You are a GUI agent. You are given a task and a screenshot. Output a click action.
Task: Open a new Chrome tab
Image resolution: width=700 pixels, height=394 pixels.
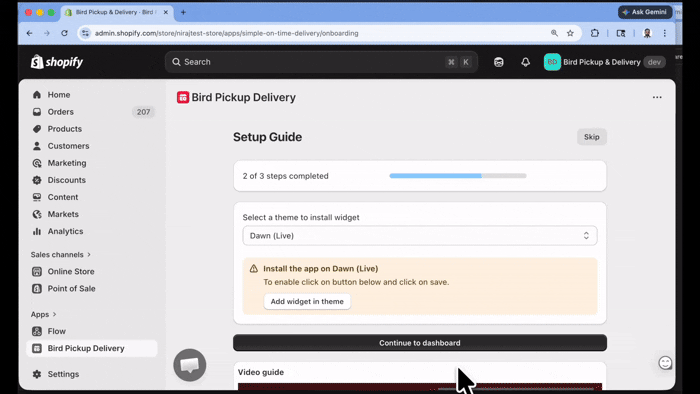[x=183, y=12]
